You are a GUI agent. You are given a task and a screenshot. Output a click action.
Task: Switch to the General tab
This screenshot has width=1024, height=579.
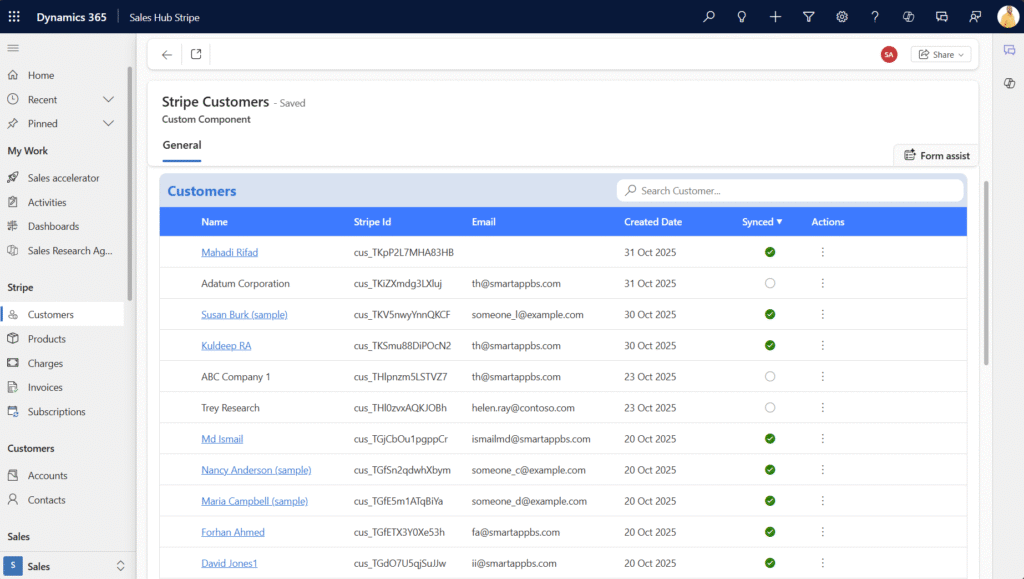(182, 146)
